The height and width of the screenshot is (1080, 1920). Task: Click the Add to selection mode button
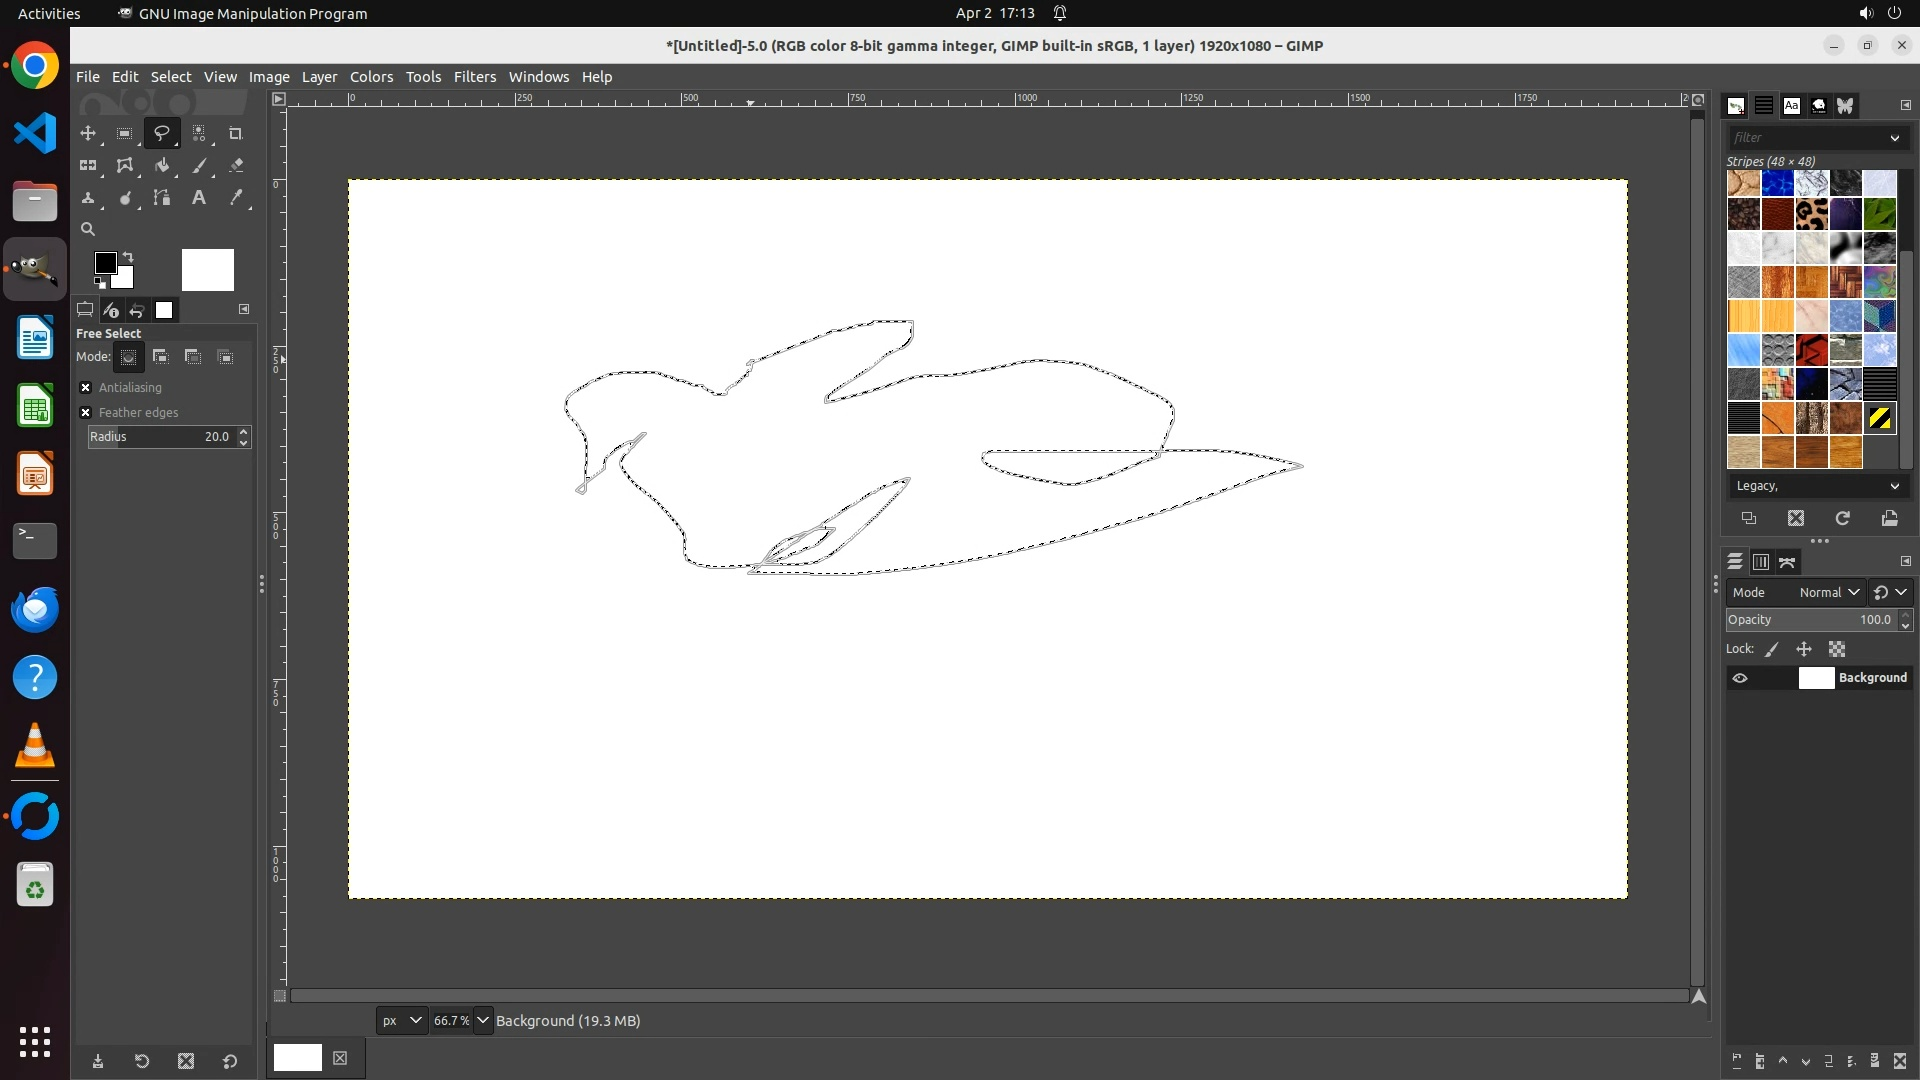(160, 357)
